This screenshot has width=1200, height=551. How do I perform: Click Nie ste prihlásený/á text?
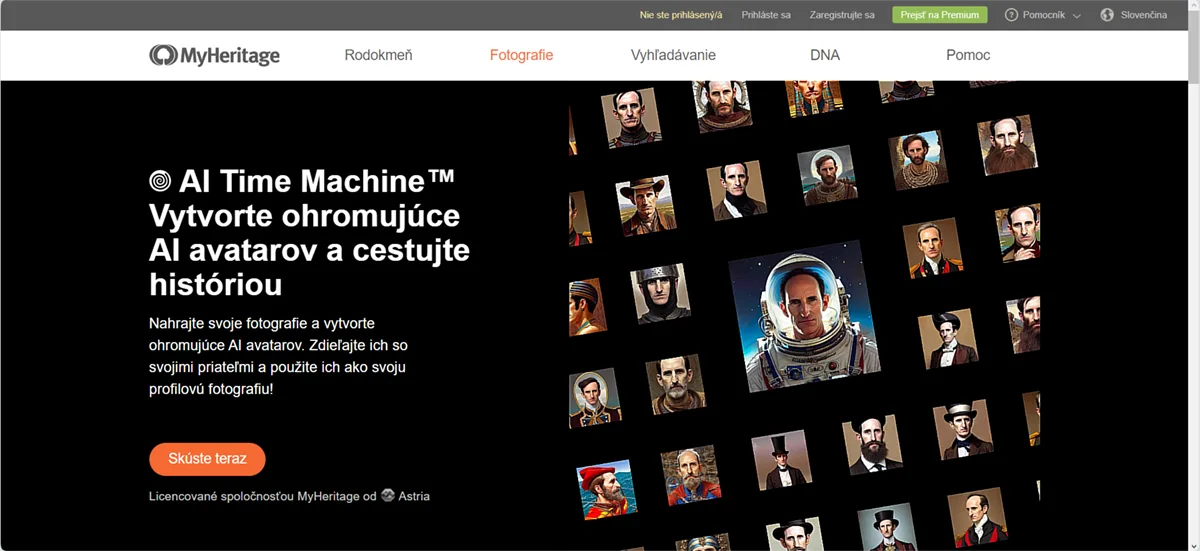681,15
